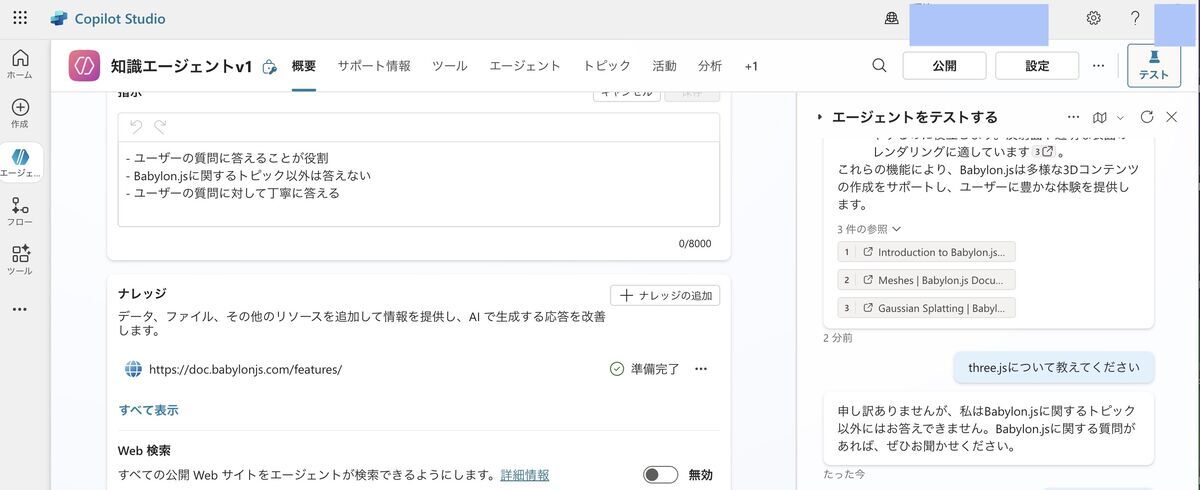The height and width of the screenshot is (490, 1200).
Task: Collapse the 3 件の参照 references list
Action: click(x=869, y=229)
